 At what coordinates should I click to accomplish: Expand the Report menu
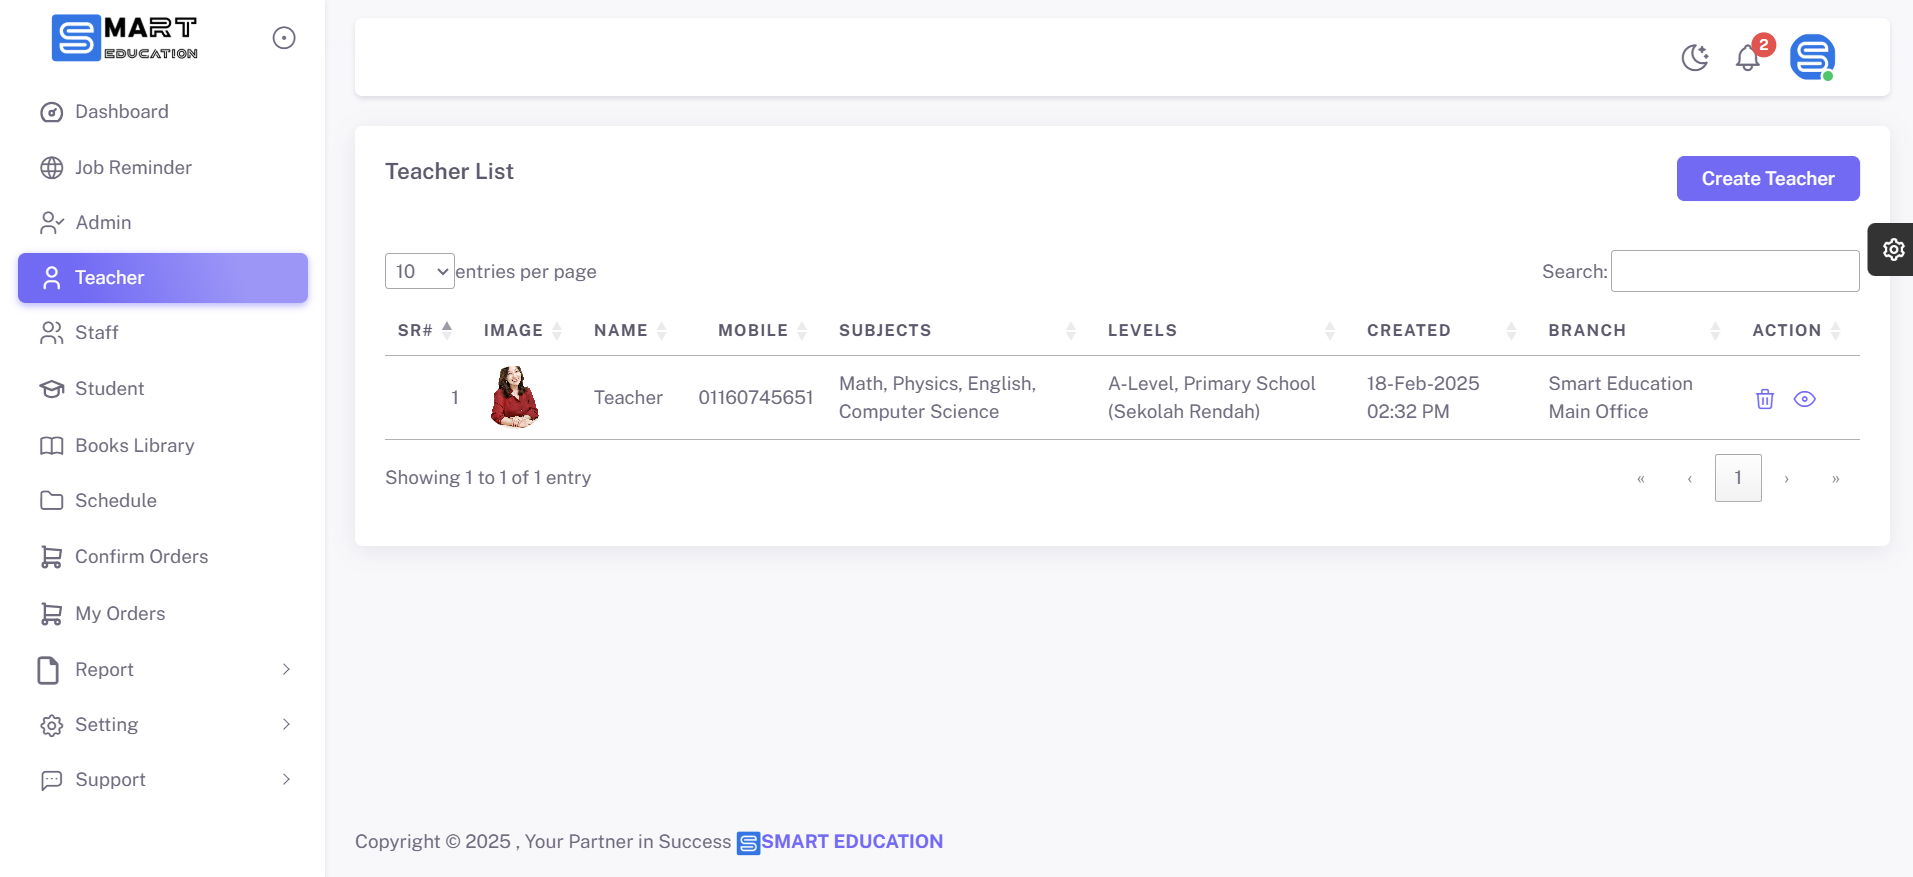pos(163,670)
